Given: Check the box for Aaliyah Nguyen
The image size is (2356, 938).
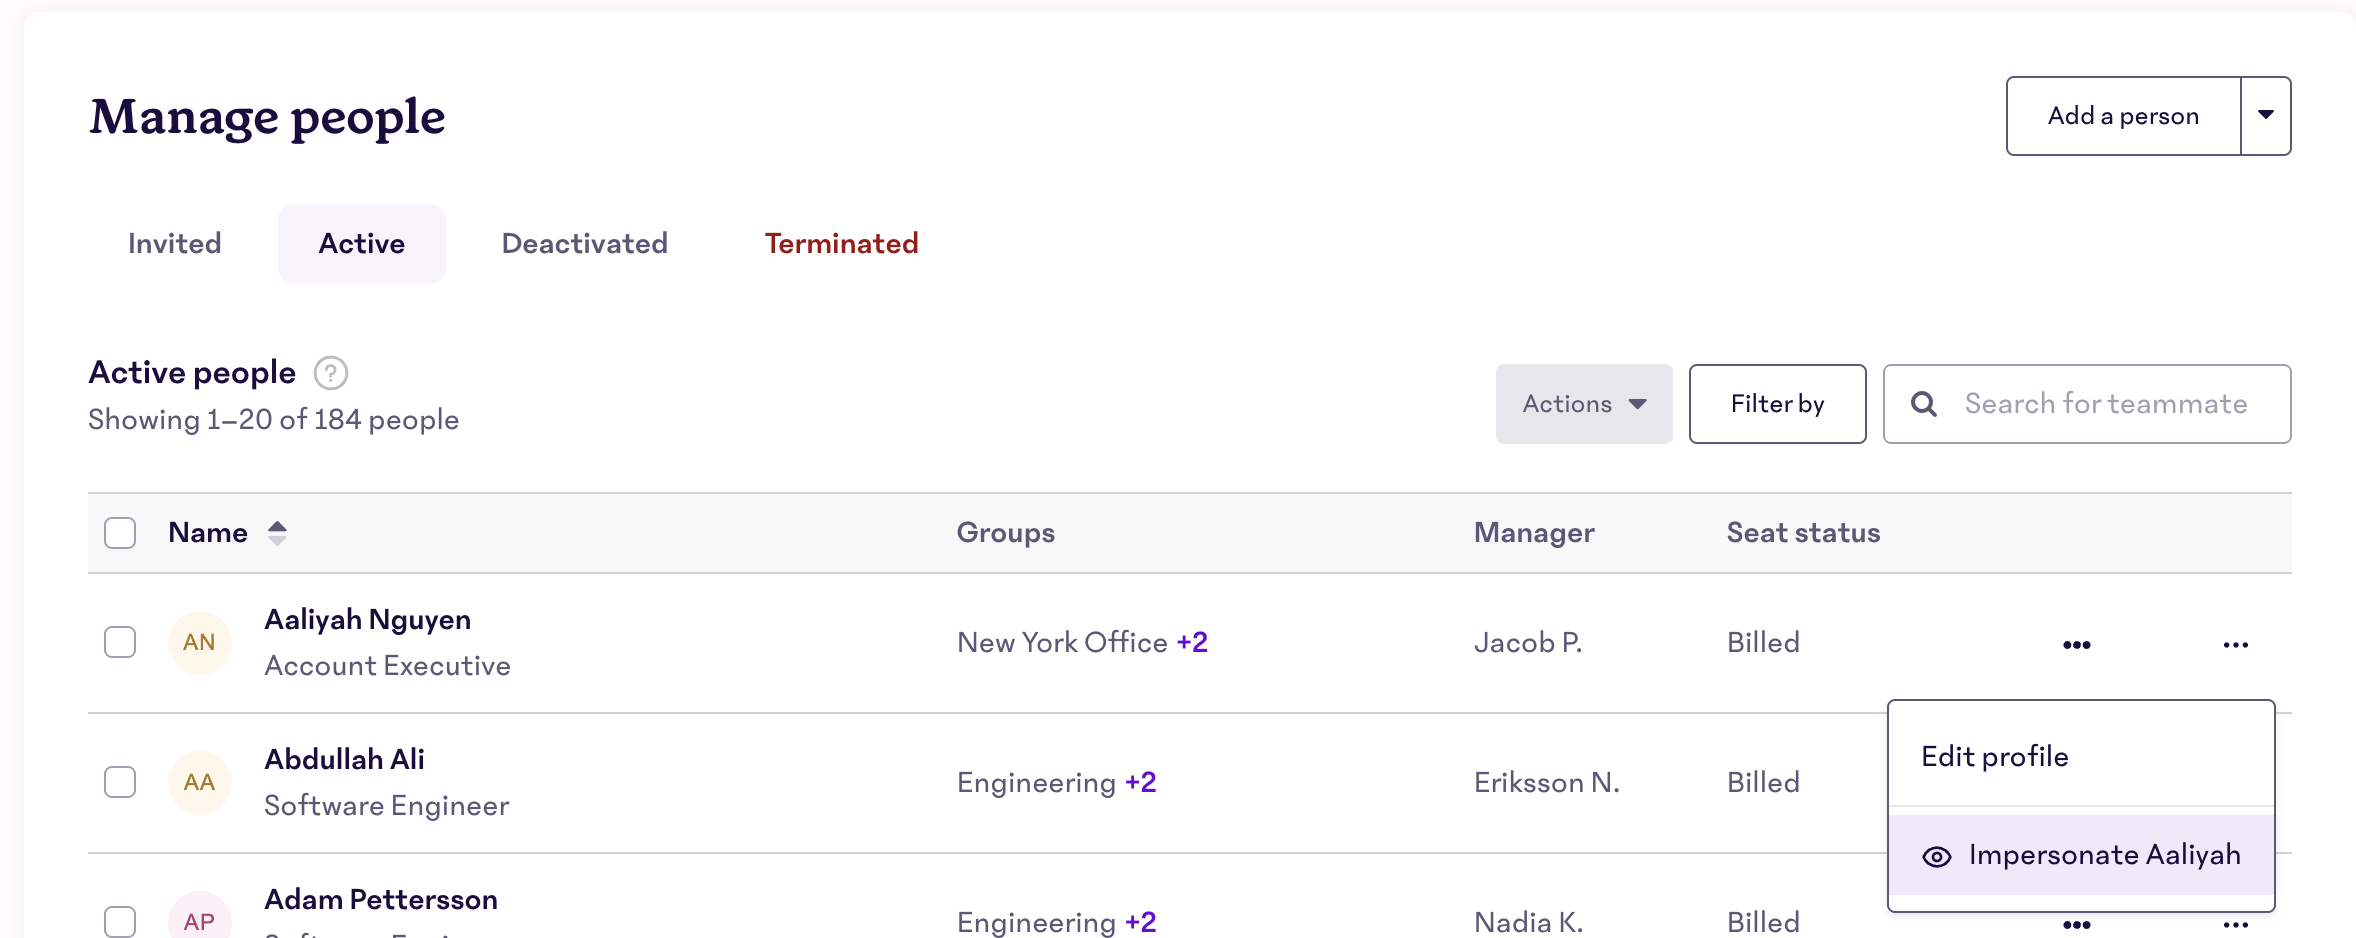Looking at the screenshot, I should click(120, 642).
